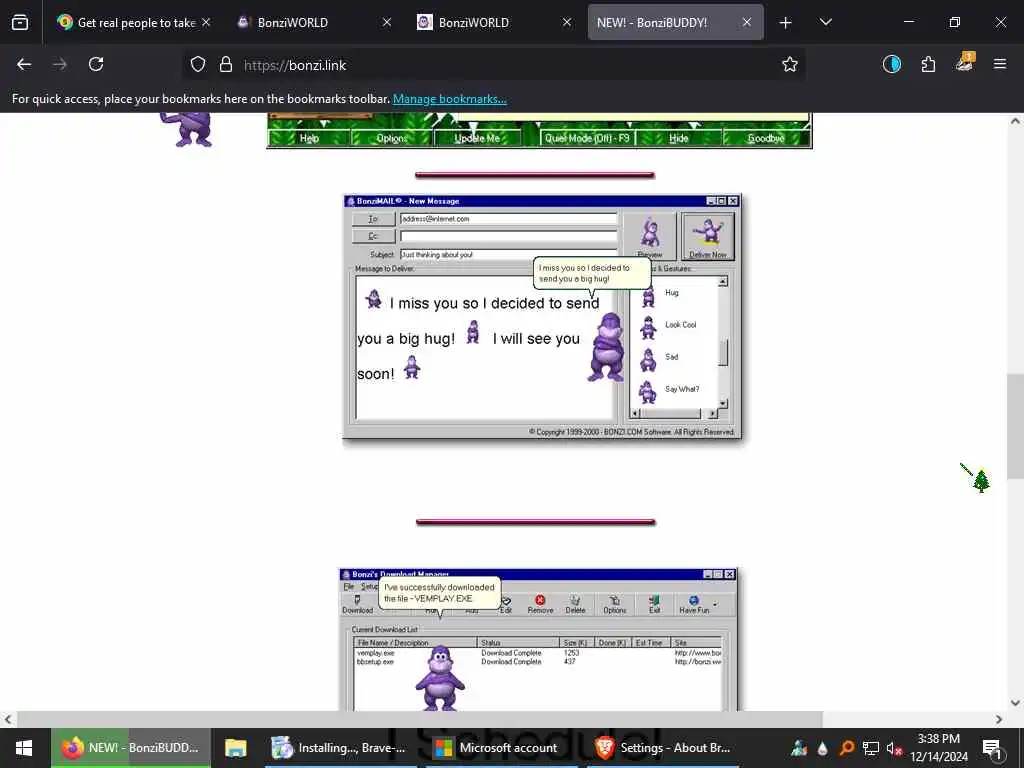
Task: Select vemplay.exe row in download list
Action: point(539,652)
